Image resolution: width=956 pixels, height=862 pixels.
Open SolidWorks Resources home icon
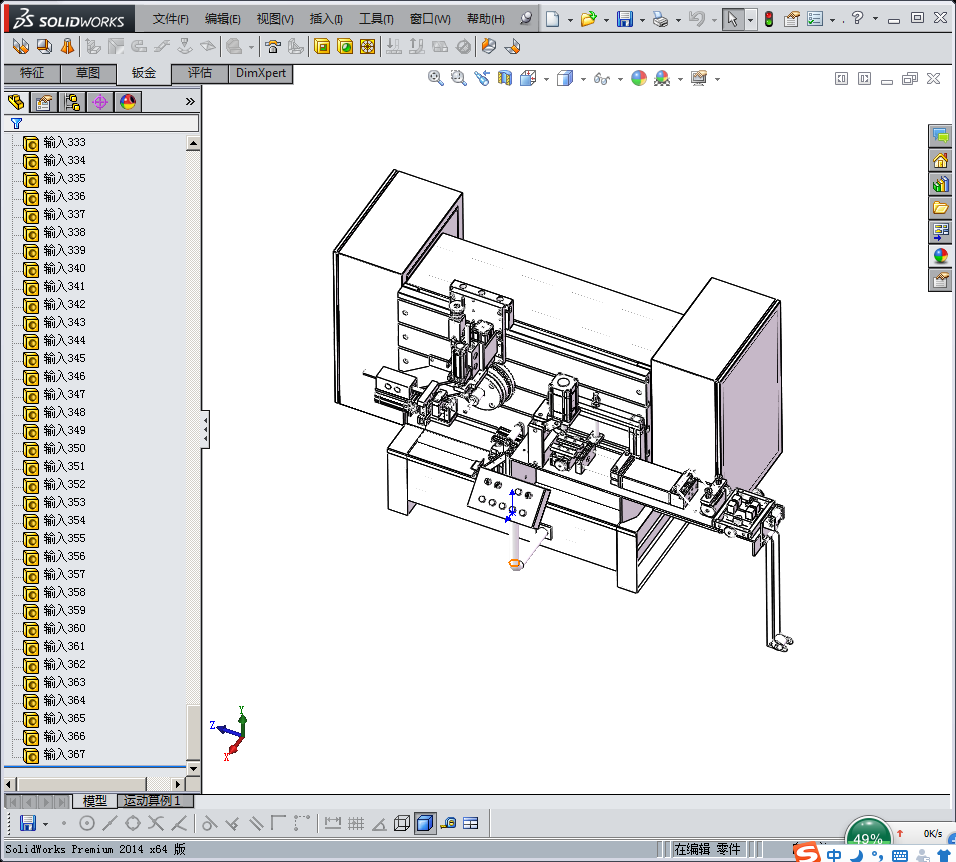pyautogui.click(x=940, y=160)
